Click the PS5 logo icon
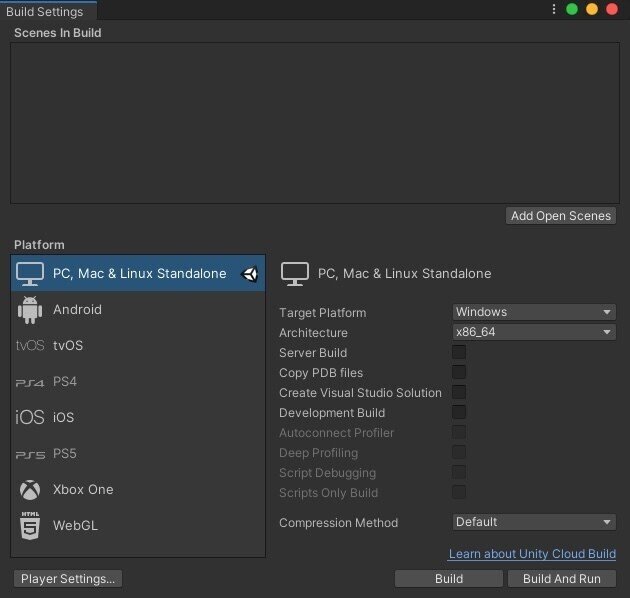 [30, 455]
